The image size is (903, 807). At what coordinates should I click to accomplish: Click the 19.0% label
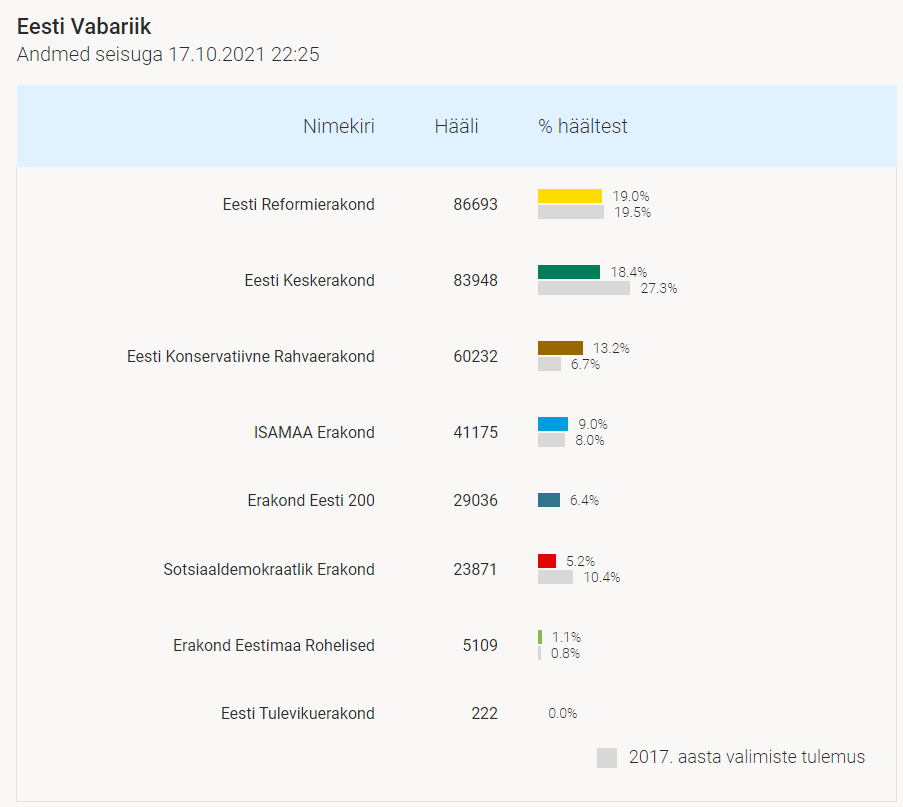click(x=631, y=196)
